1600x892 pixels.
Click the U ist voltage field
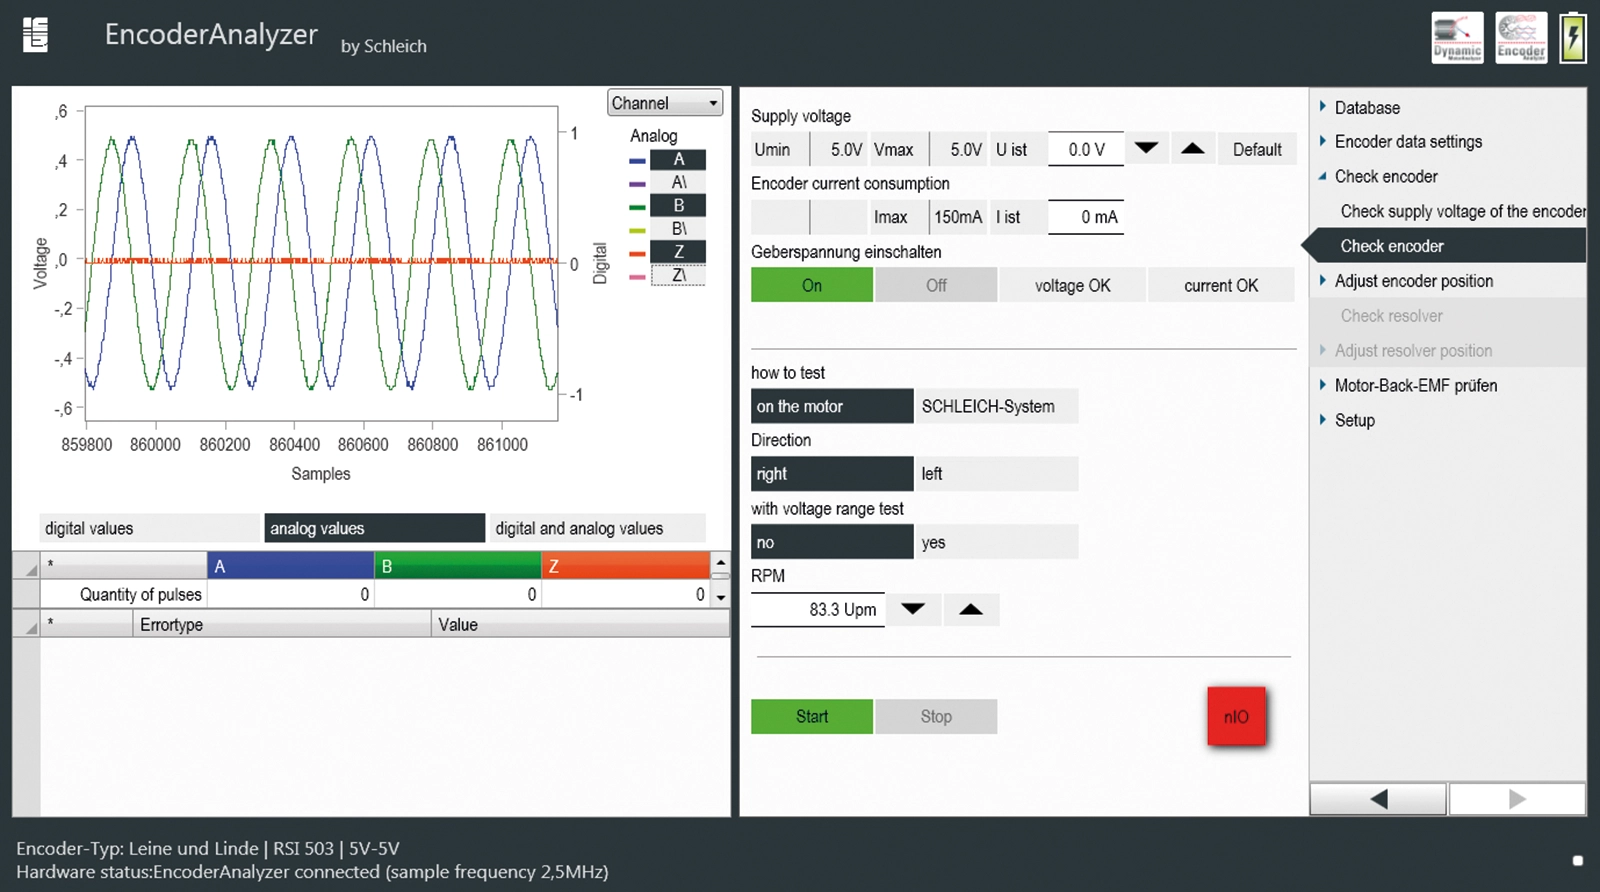[1086, 149]
